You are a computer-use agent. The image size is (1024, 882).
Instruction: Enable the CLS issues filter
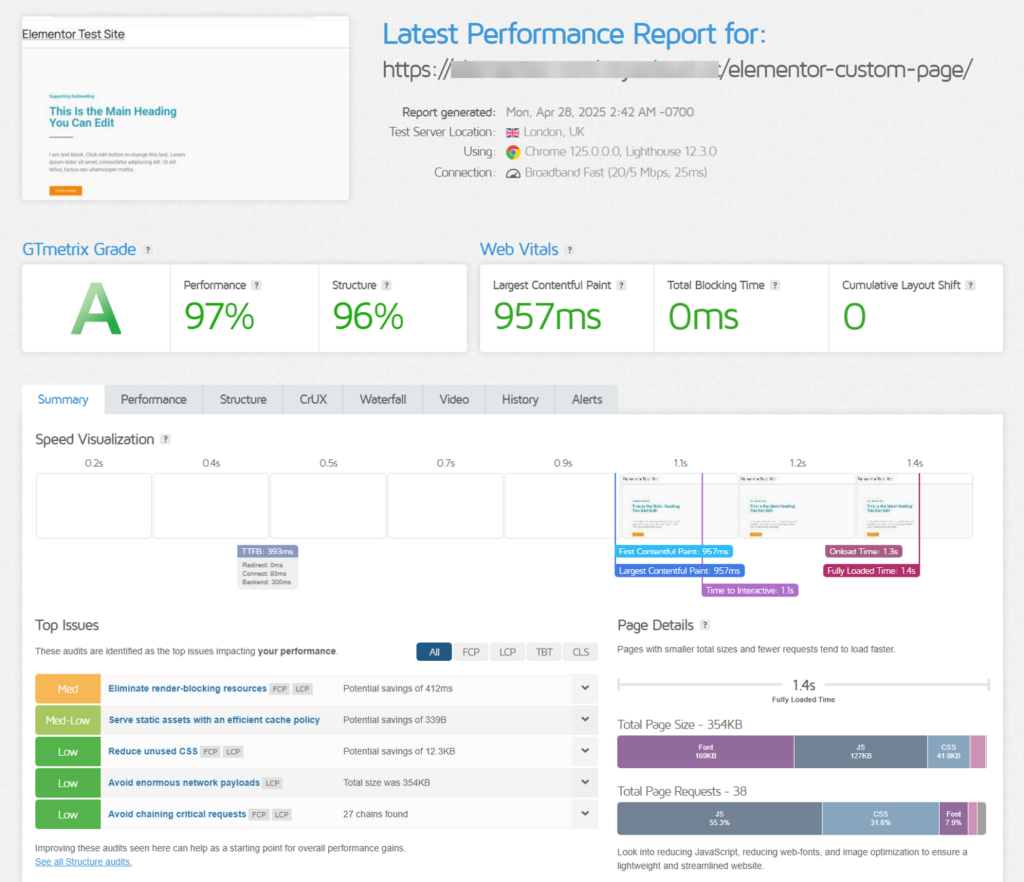coord(580,651)
